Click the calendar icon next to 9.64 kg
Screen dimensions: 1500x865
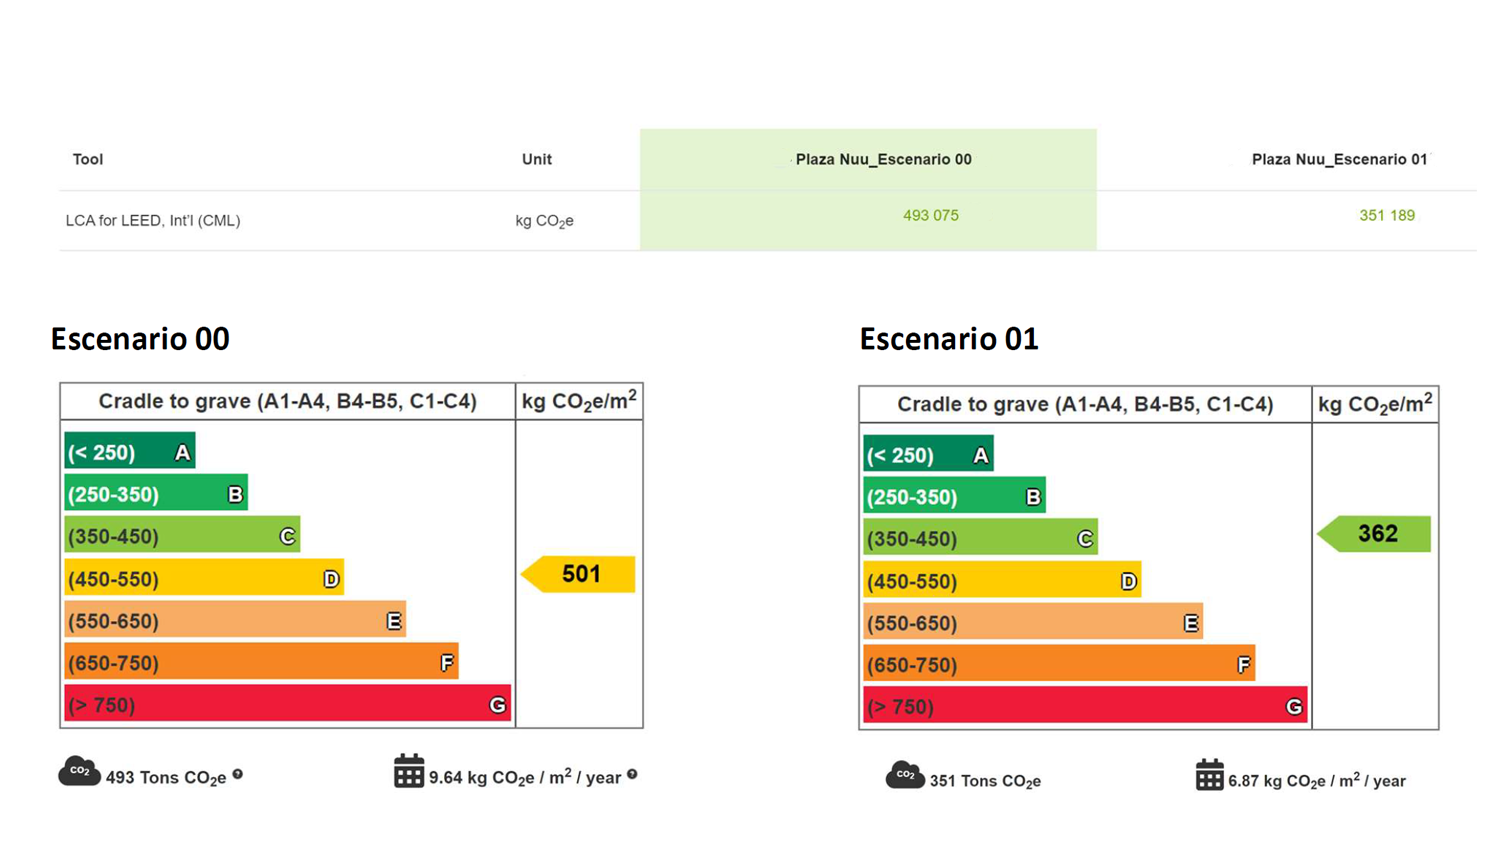[408, 771]
